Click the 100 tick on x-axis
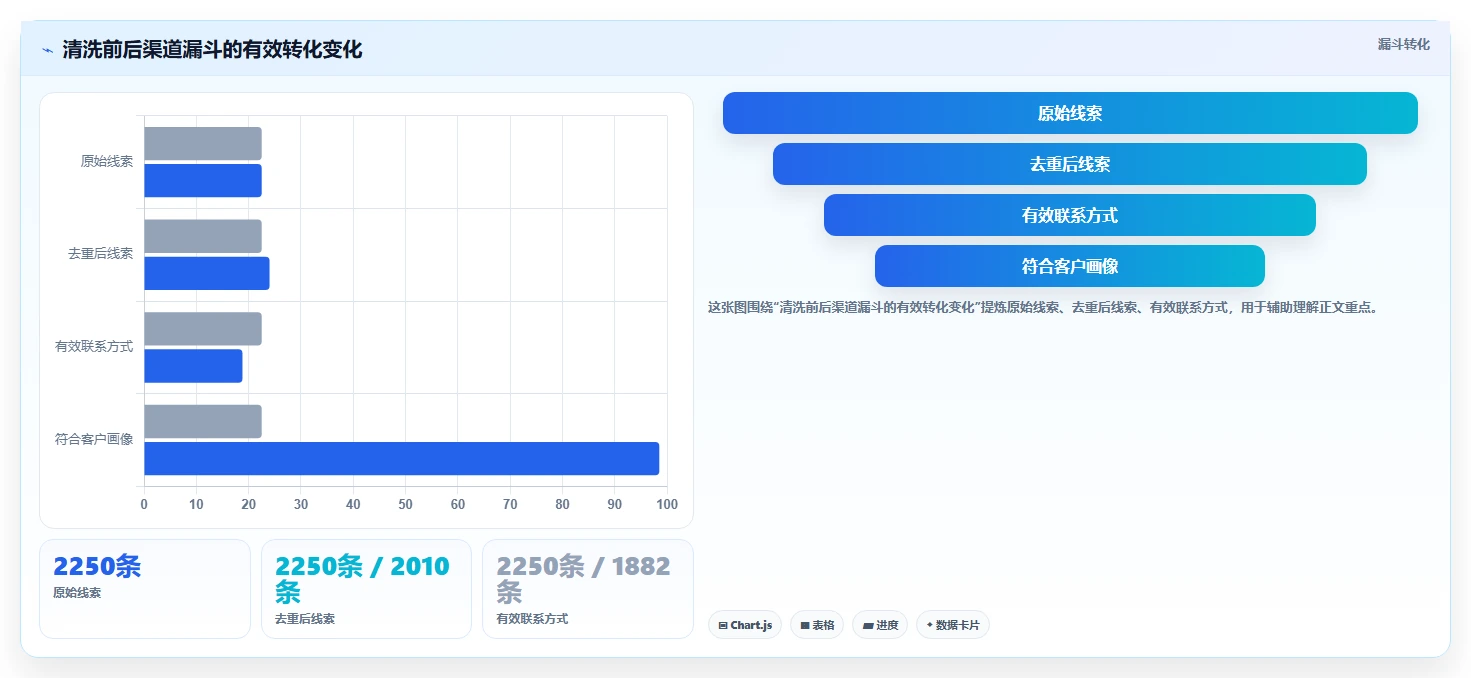The width and height of the screenshot is (1471, 678). coord(666,504)
